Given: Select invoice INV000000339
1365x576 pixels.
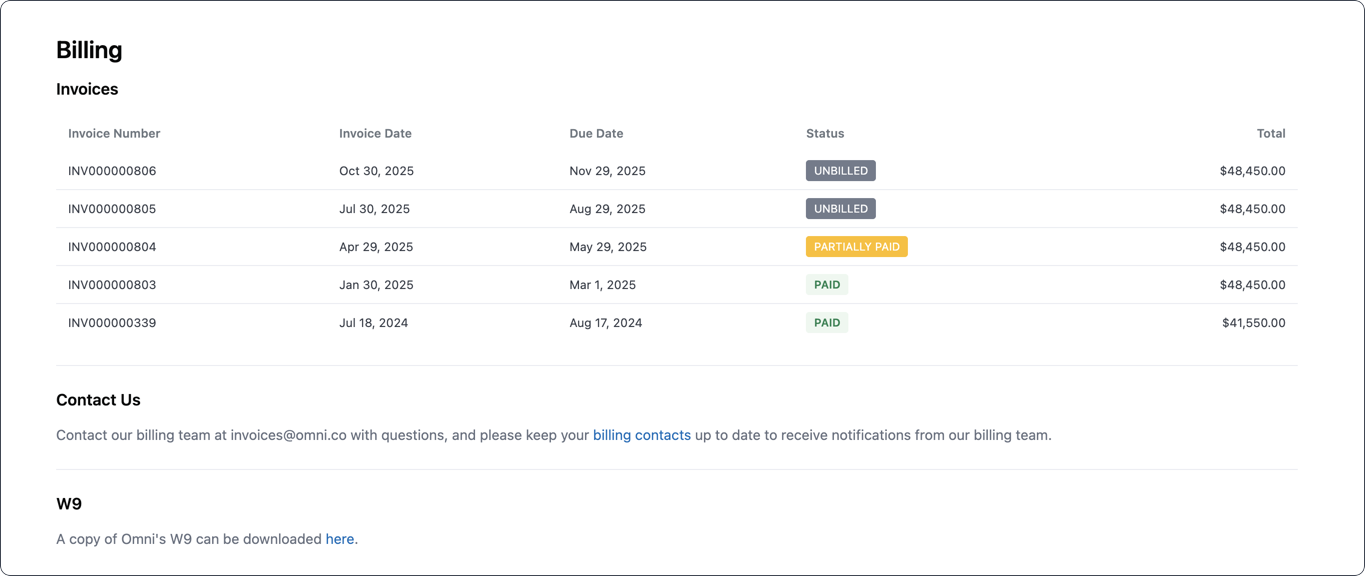Looking at the screenshot, I should click(112, 323).
